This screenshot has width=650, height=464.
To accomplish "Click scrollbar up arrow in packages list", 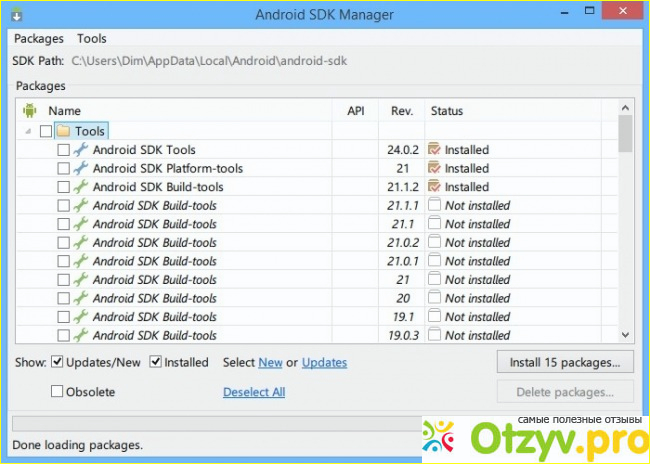I will 625,108.
